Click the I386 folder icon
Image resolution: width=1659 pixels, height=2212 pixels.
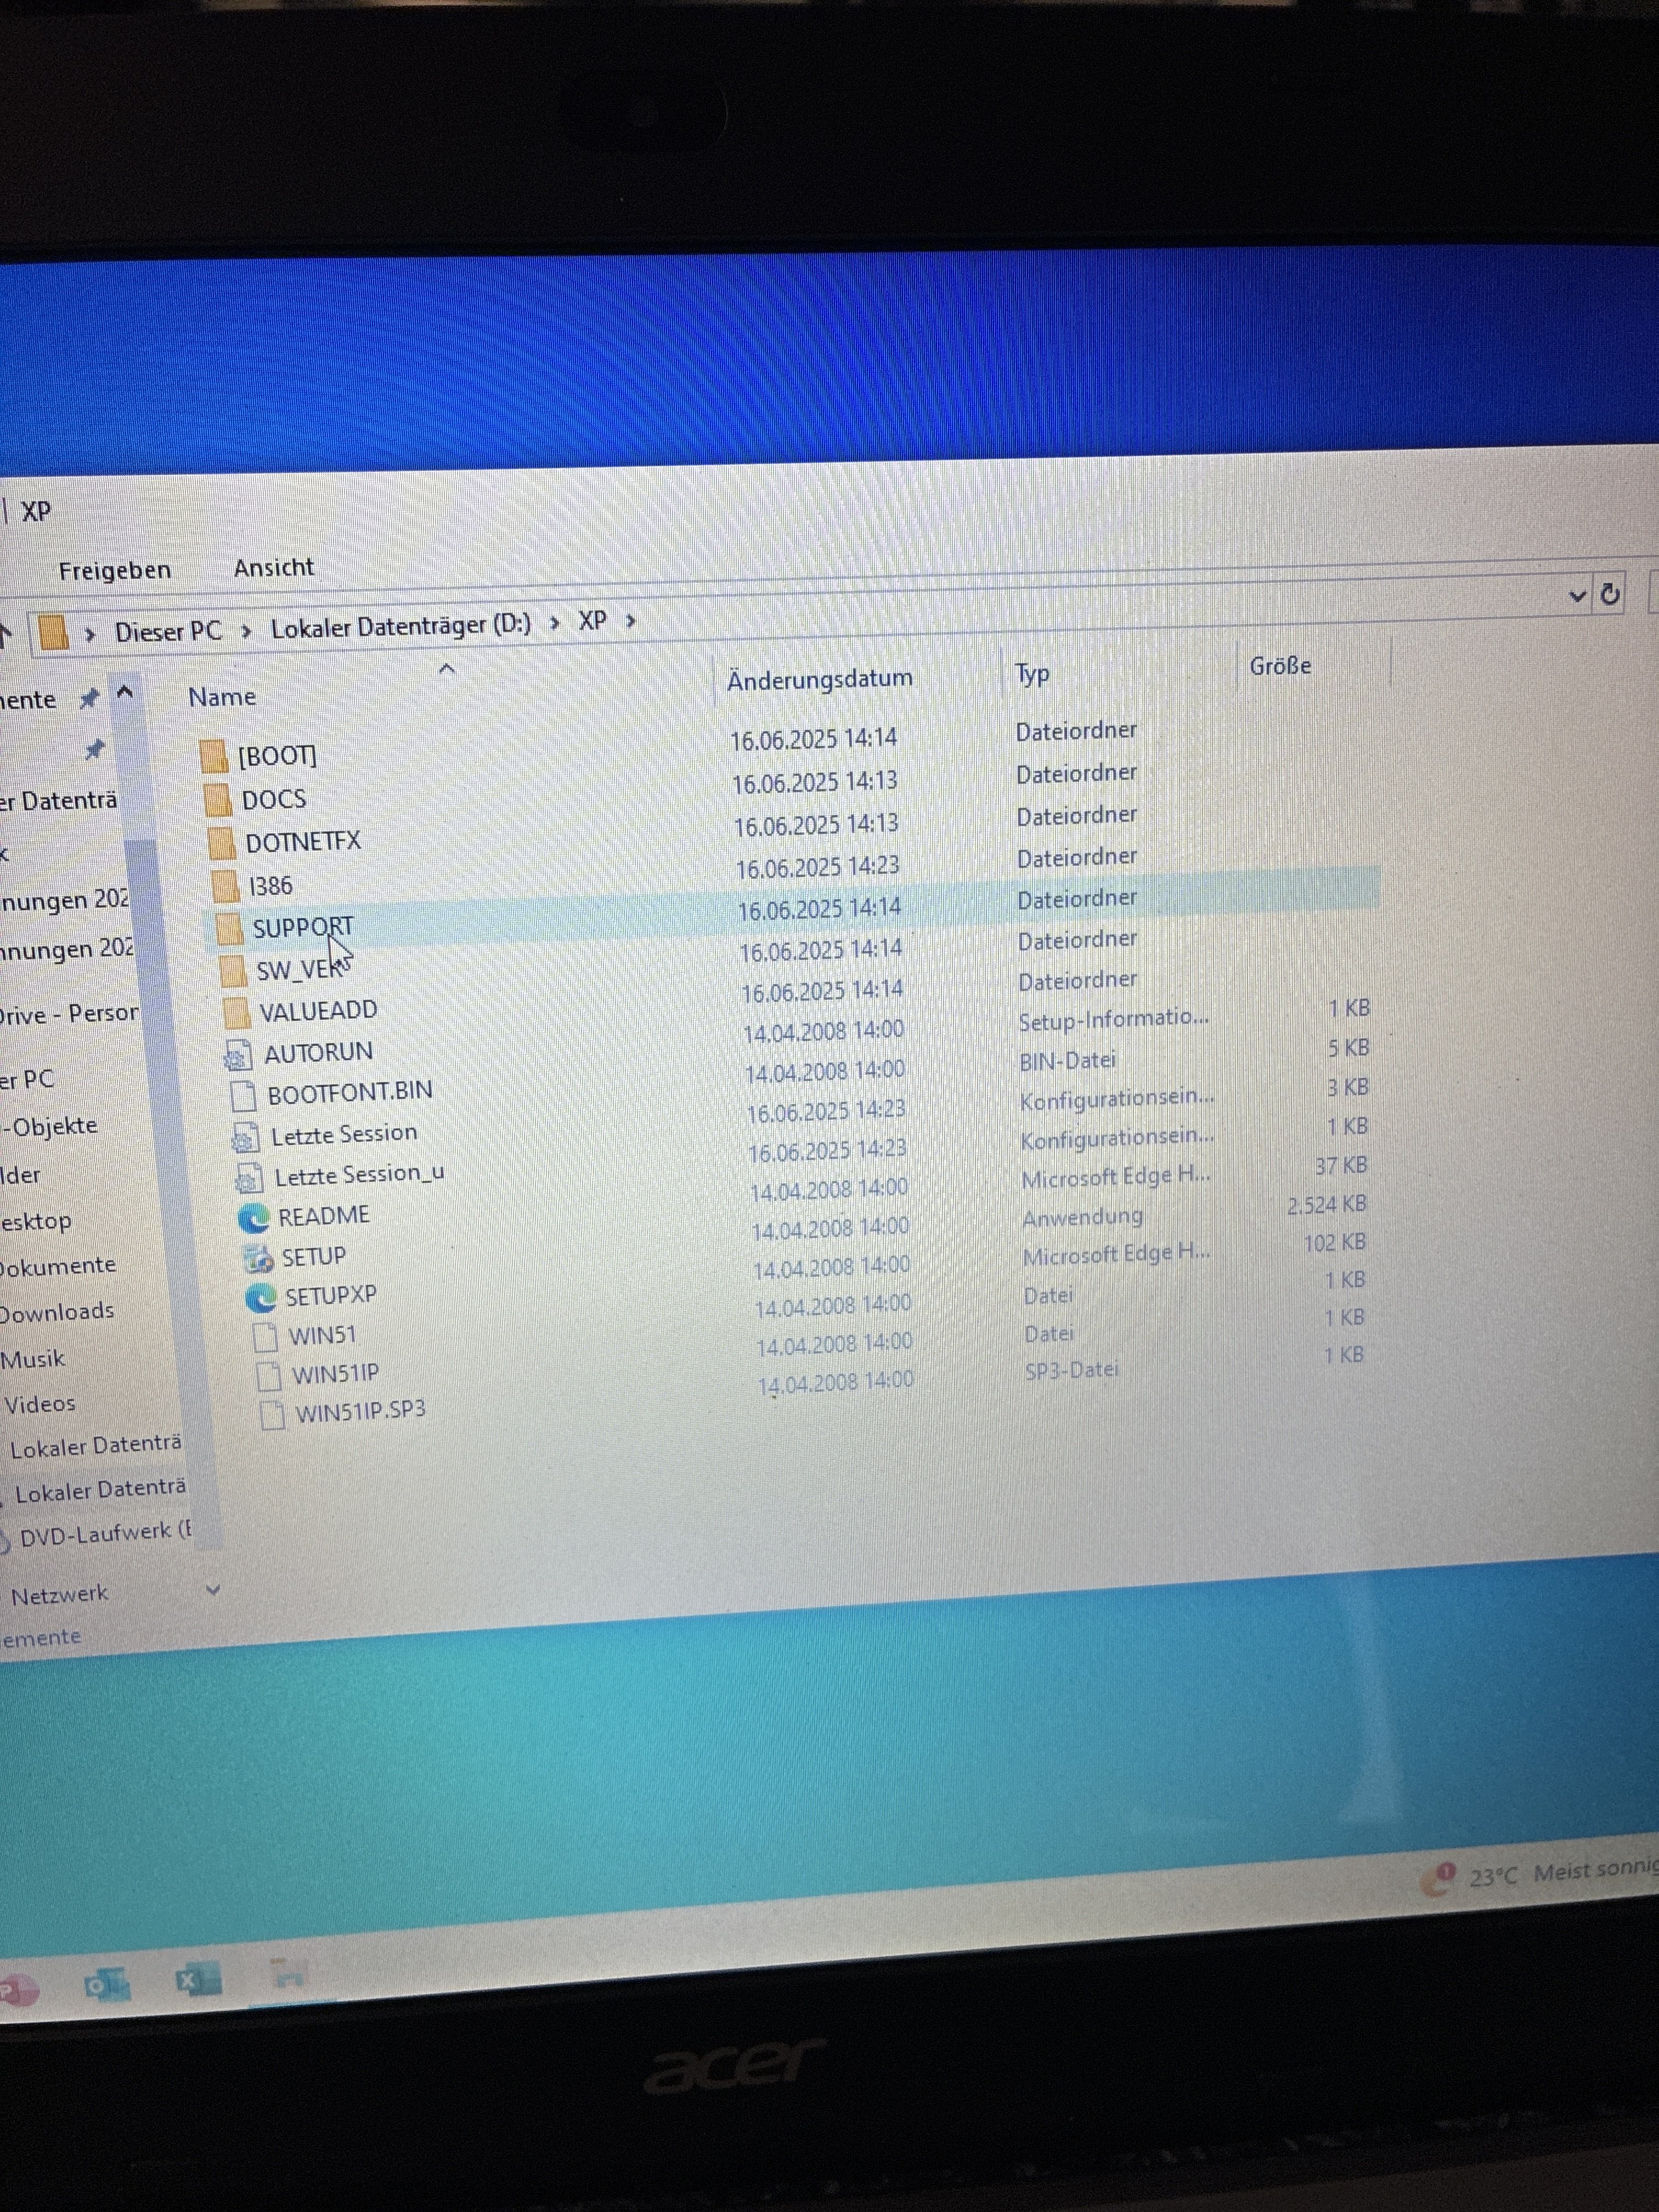(x=226, y=886)
